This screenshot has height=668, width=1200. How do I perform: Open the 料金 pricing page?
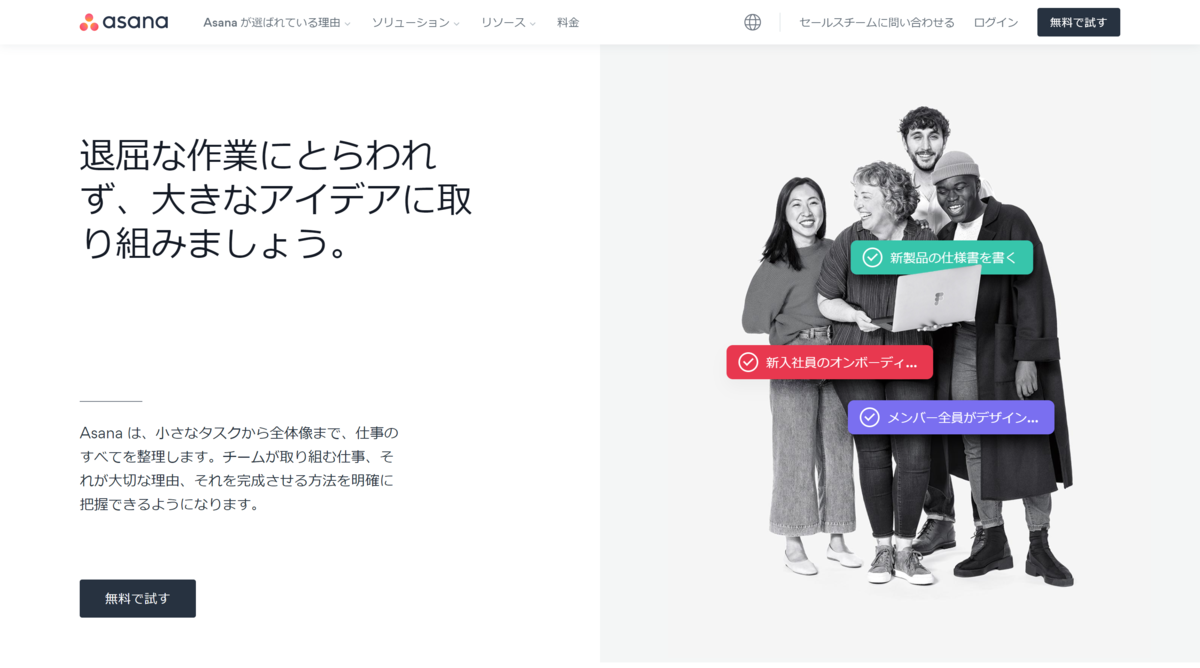coord(568,22)
